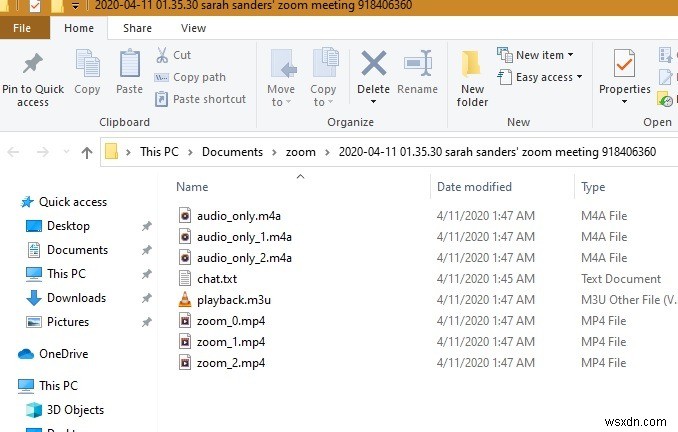Click the OneDrive cloud icon
Screen dimensions: 678x432
click(26, 354)
